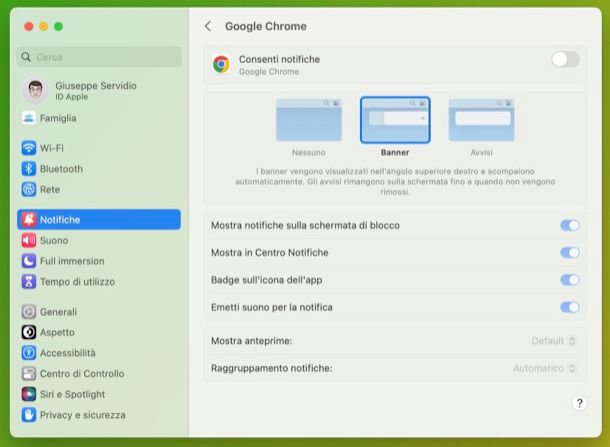Image resolution: width=610 pixels, height=447 pixels.
Task: Open Wi-Fi settings label
Action: (x=52, y=148)
